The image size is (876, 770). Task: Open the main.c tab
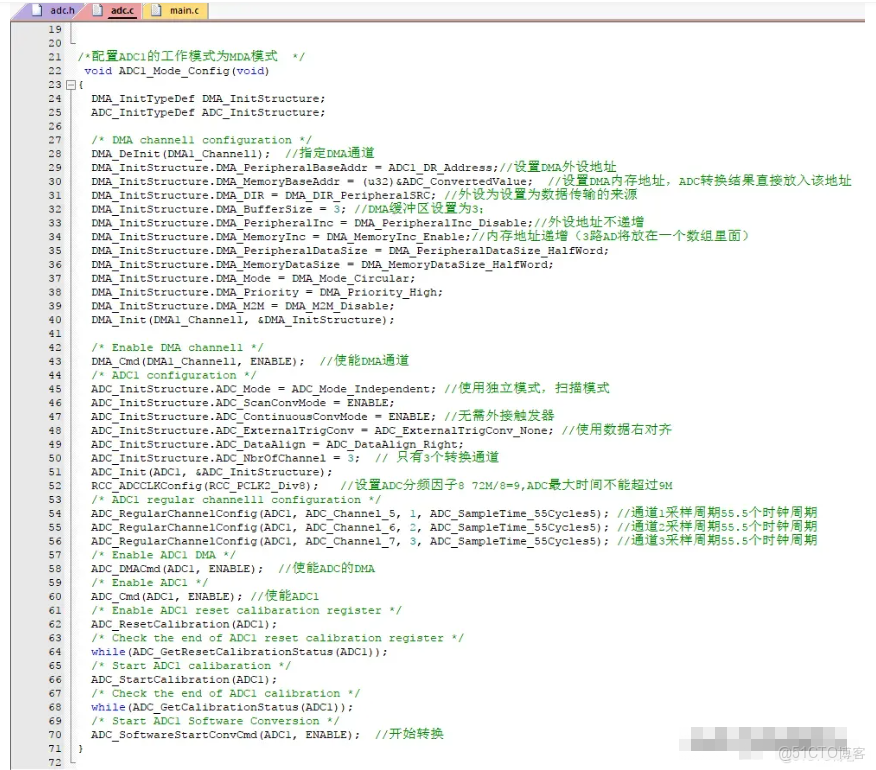click(x=175, y=11)
